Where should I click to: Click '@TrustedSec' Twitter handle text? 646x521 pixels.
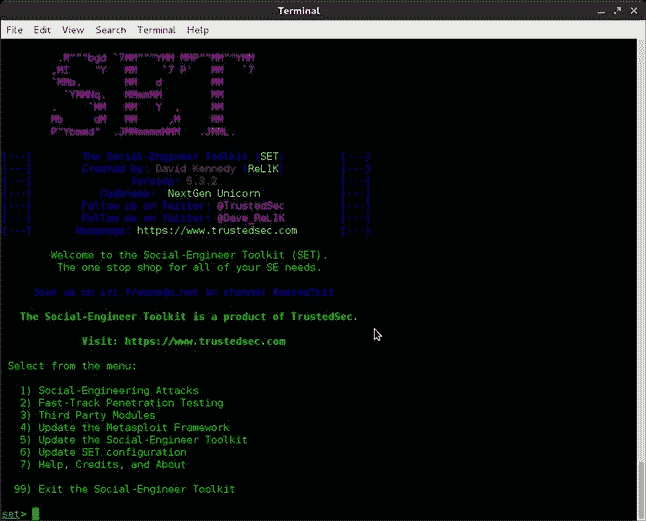click(x=250, y=206)
